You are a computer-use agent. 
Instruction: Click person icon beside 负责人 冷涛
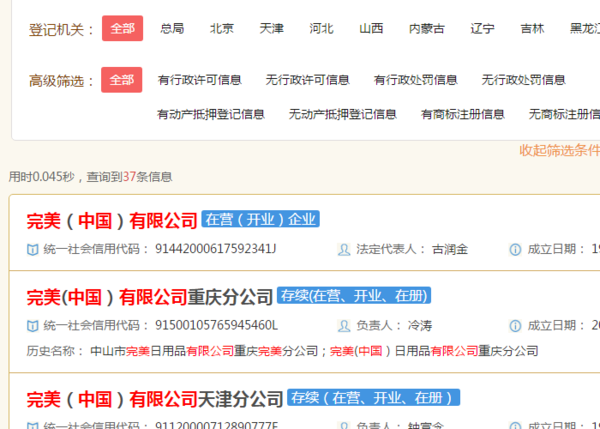(x=344, y=326)
